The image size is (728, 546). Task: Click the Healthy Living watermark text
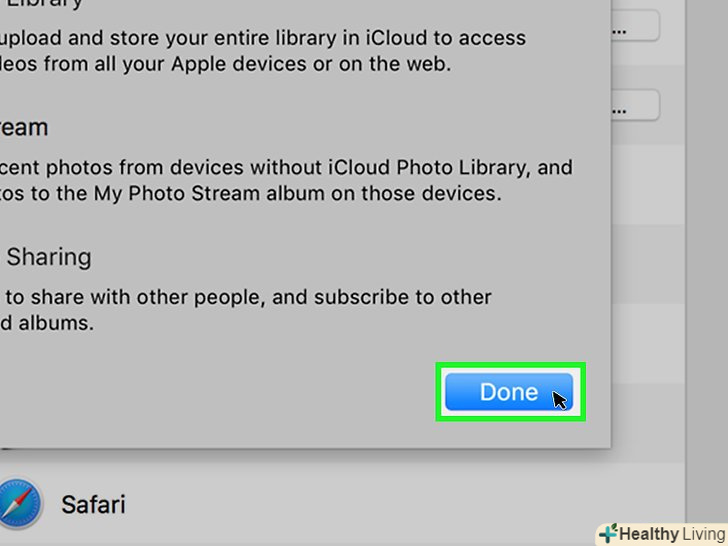(671, 533)
